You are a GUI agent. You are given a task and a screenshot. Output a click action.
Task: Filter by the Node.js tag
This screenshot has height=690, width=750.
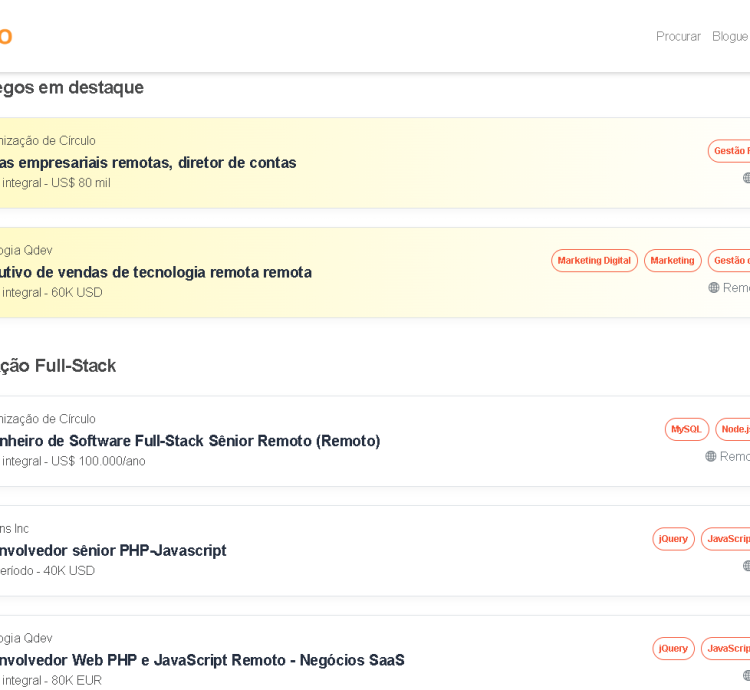[733, 429]
